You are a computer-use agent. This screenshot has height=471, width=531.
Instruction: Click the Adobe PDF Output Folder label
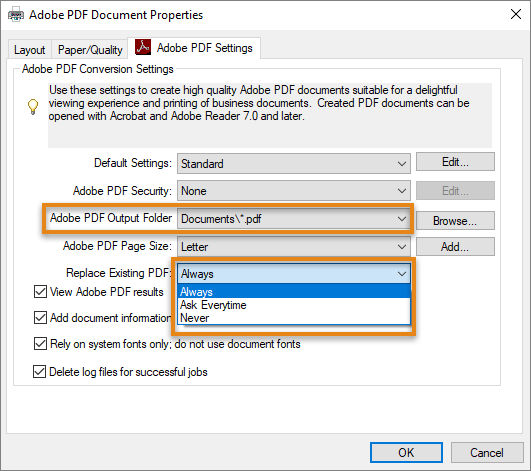(111, 218)
